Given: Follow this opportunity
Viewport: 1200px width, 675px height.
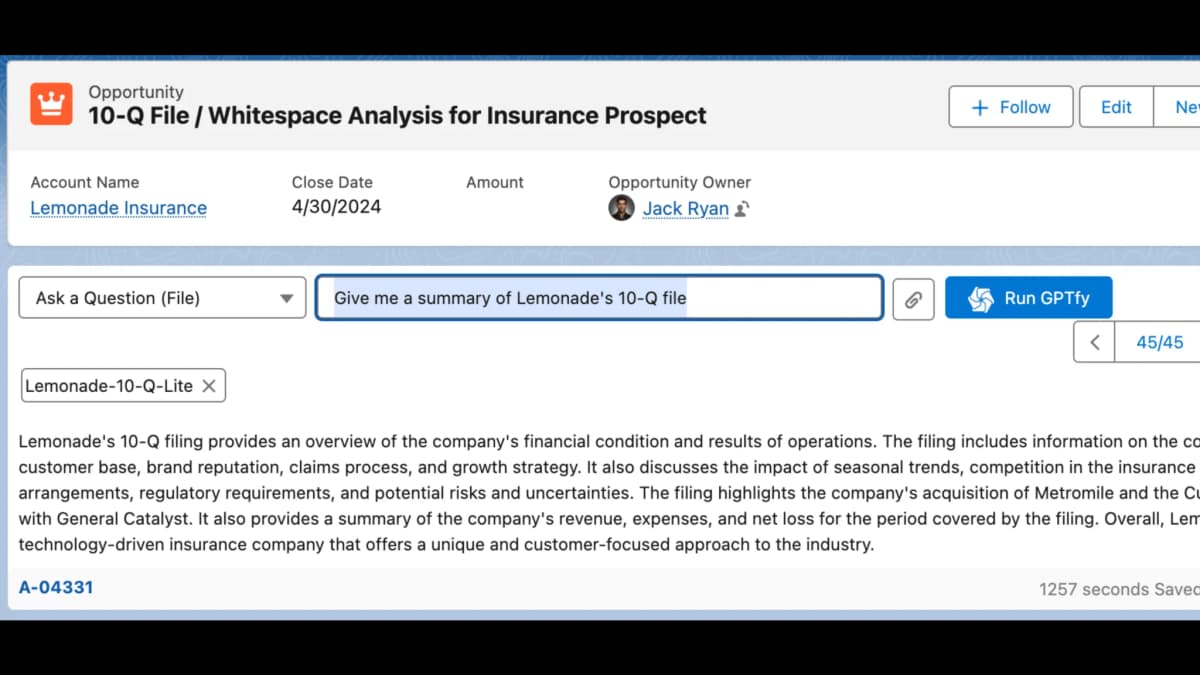Looking at the screenshot, I should (1011, 106).
